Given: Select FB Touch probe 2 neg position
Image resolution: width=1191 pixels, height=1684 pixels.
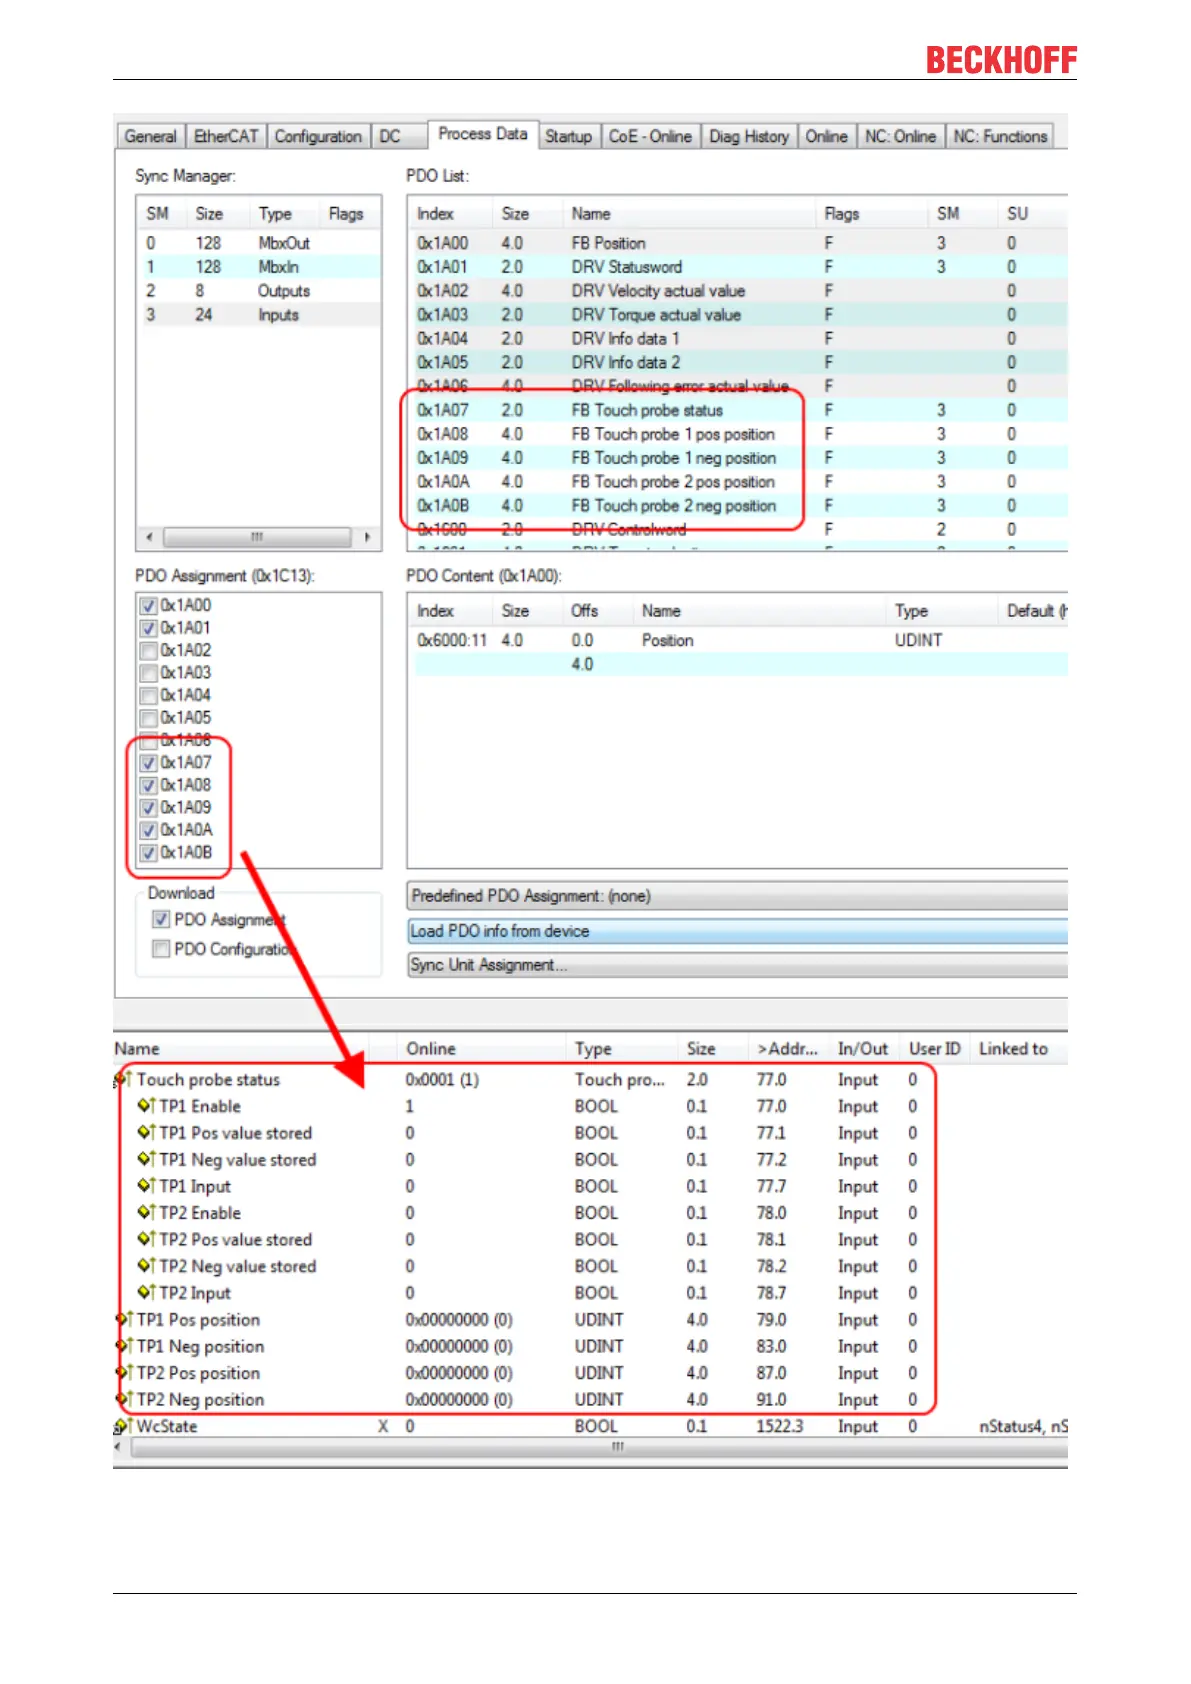Looking at the screenshot, I should pos(738,506).
